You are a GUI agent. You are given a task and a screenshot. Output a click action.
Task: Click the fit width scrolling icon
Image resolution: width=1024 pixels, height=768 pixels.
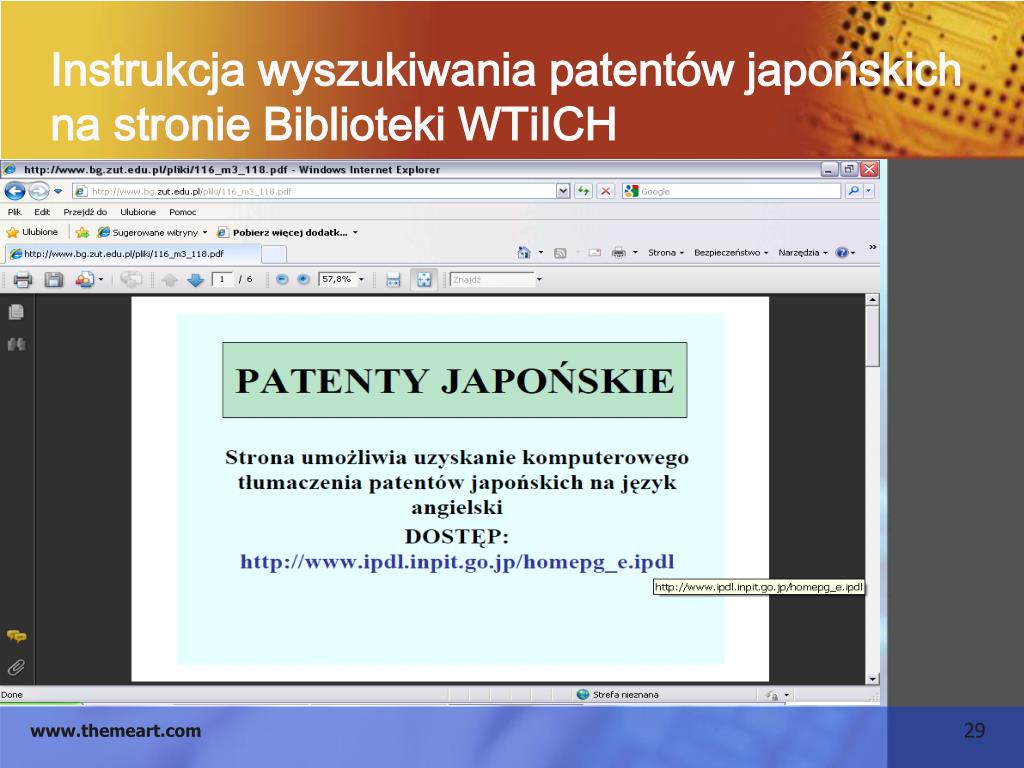[393, 280]
